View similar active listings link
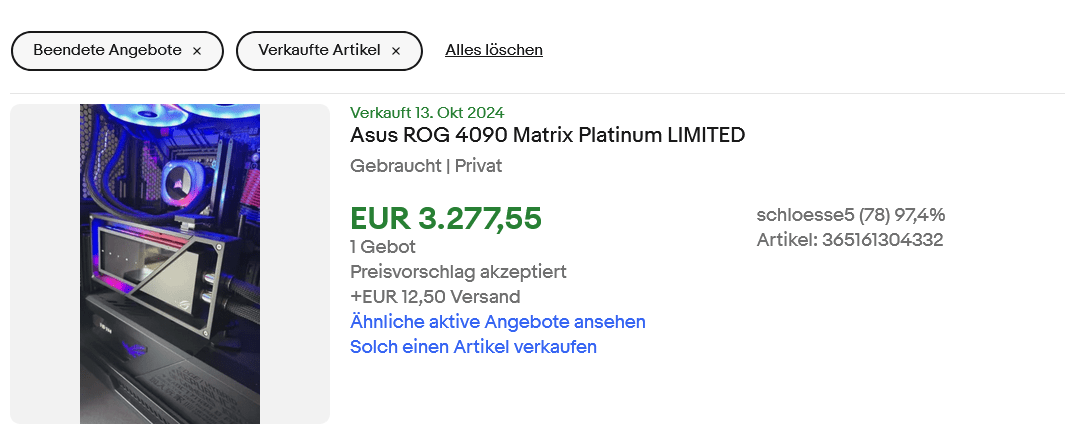This screenshot has width=1065, height=431. (498, 322)
